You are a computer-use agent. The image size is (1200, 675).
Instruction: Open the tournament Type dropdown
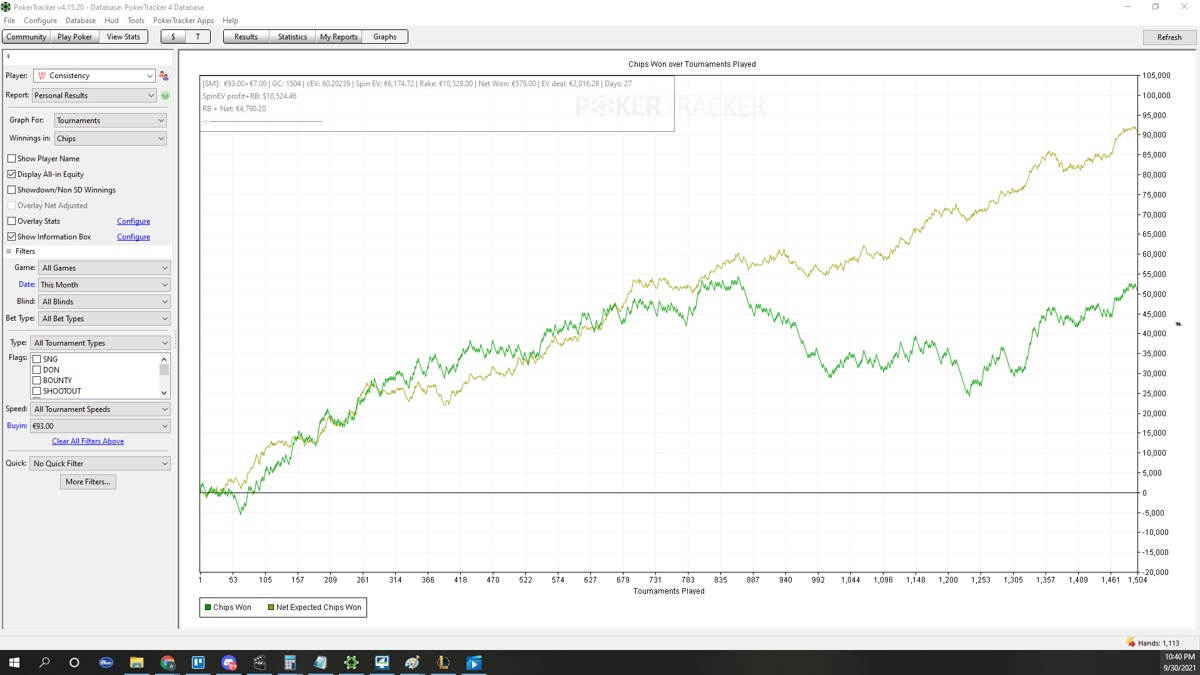coord(101,343)
